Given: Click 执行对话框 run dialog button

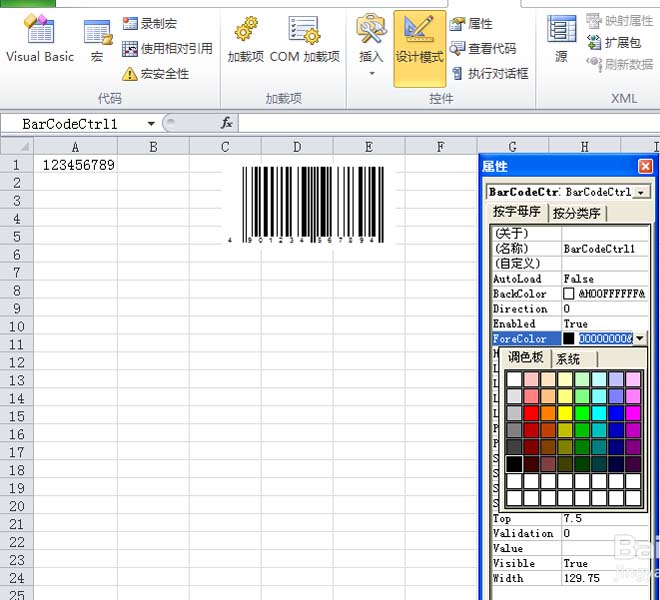Looking at the screenshot, I should click(x=490, y=74).
